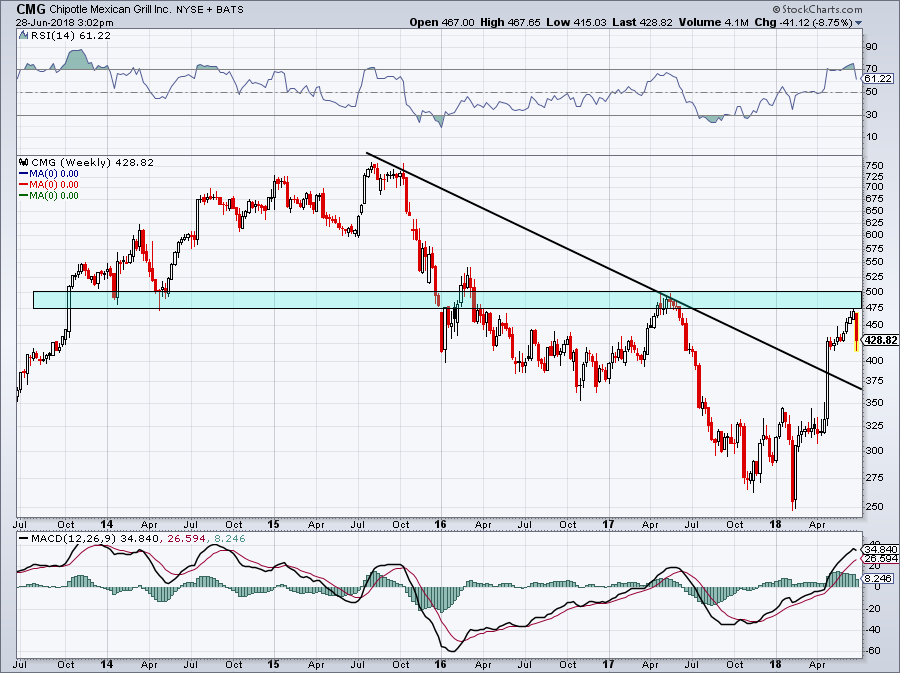The width and height of the screenshot is (900, 673).
Task: Open the StockCharts.com link
Action: click(817, 9)
